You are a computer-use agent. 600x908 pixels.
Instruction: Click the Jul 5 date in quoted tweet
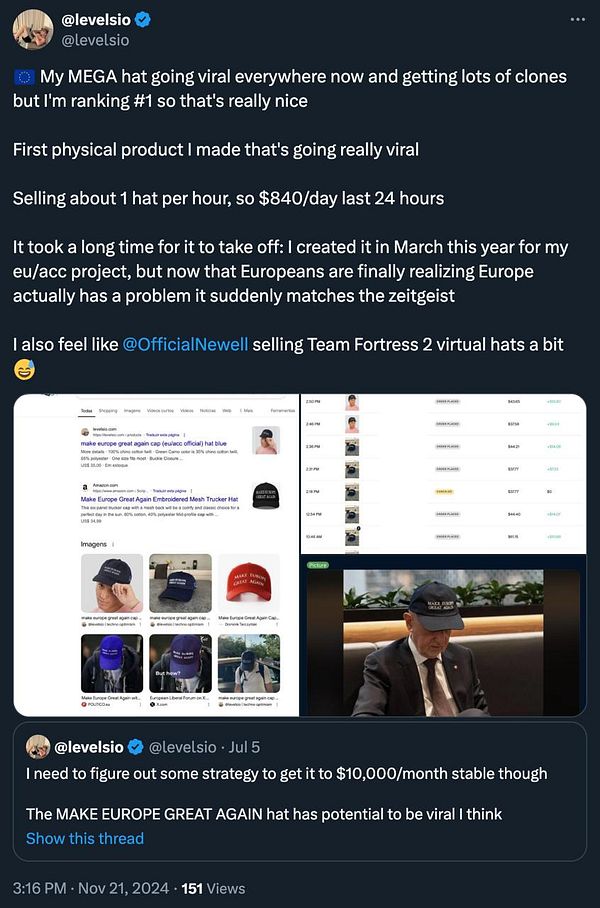244,747
